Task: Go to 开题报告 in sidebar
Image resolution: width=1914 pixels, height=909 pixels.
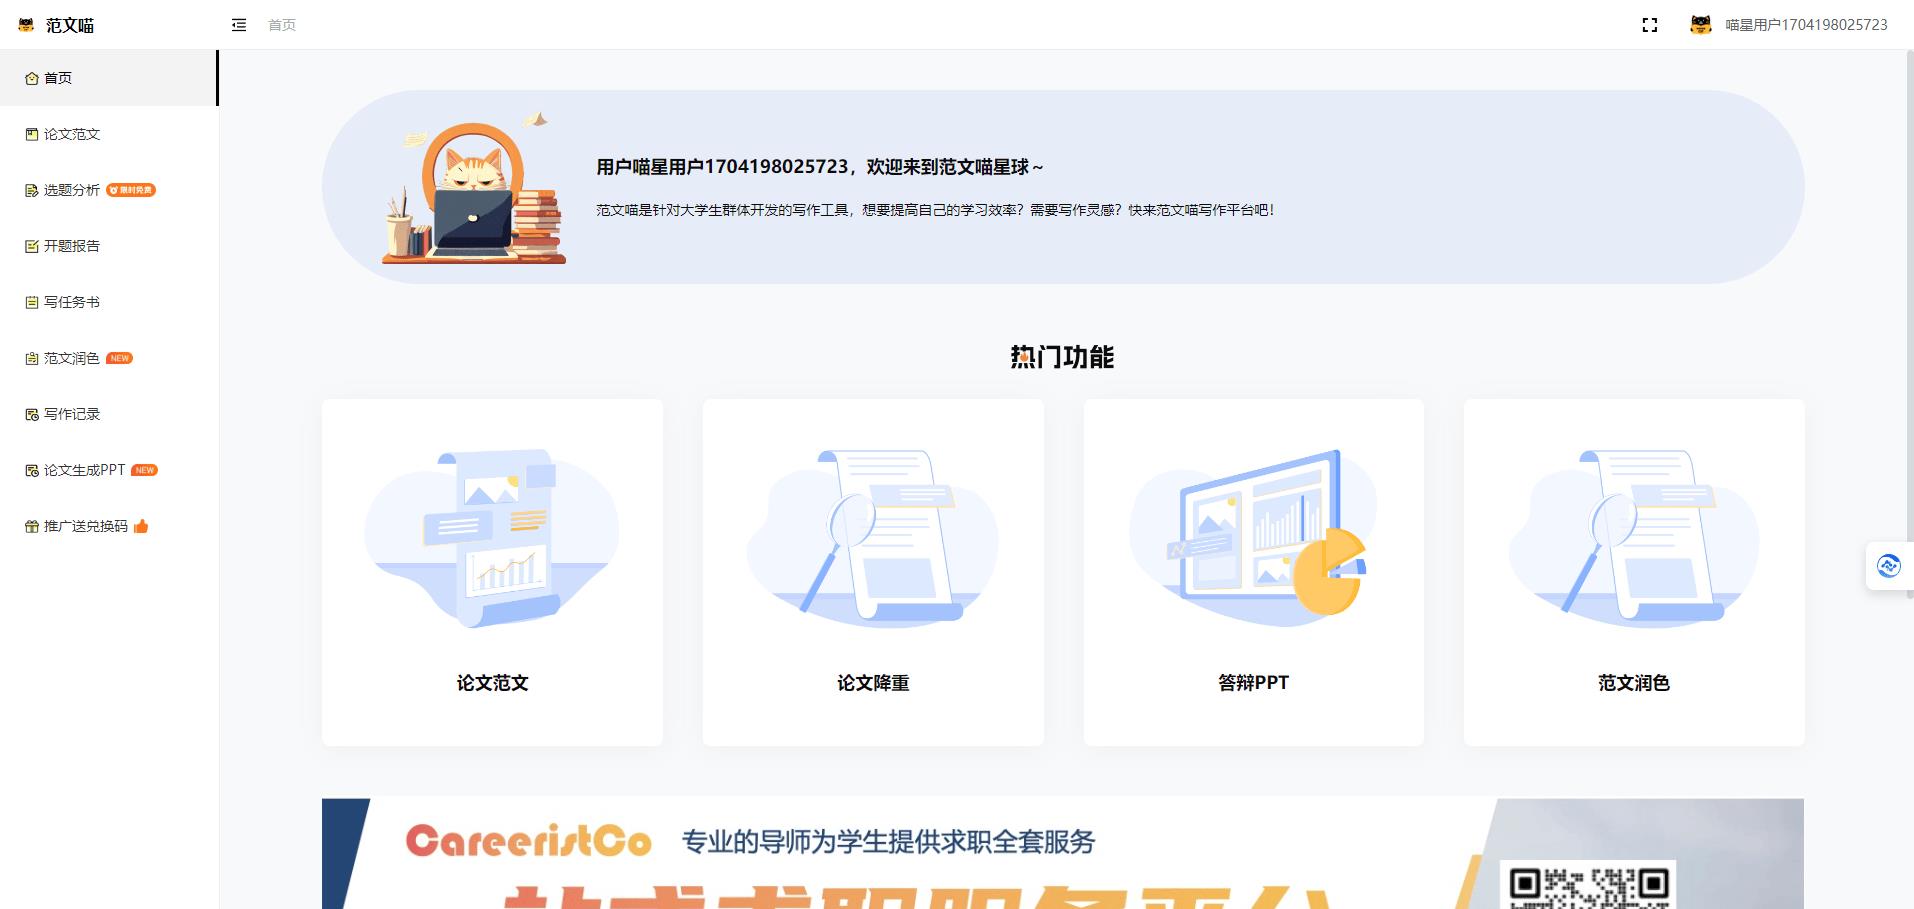Action: point(72,246)
